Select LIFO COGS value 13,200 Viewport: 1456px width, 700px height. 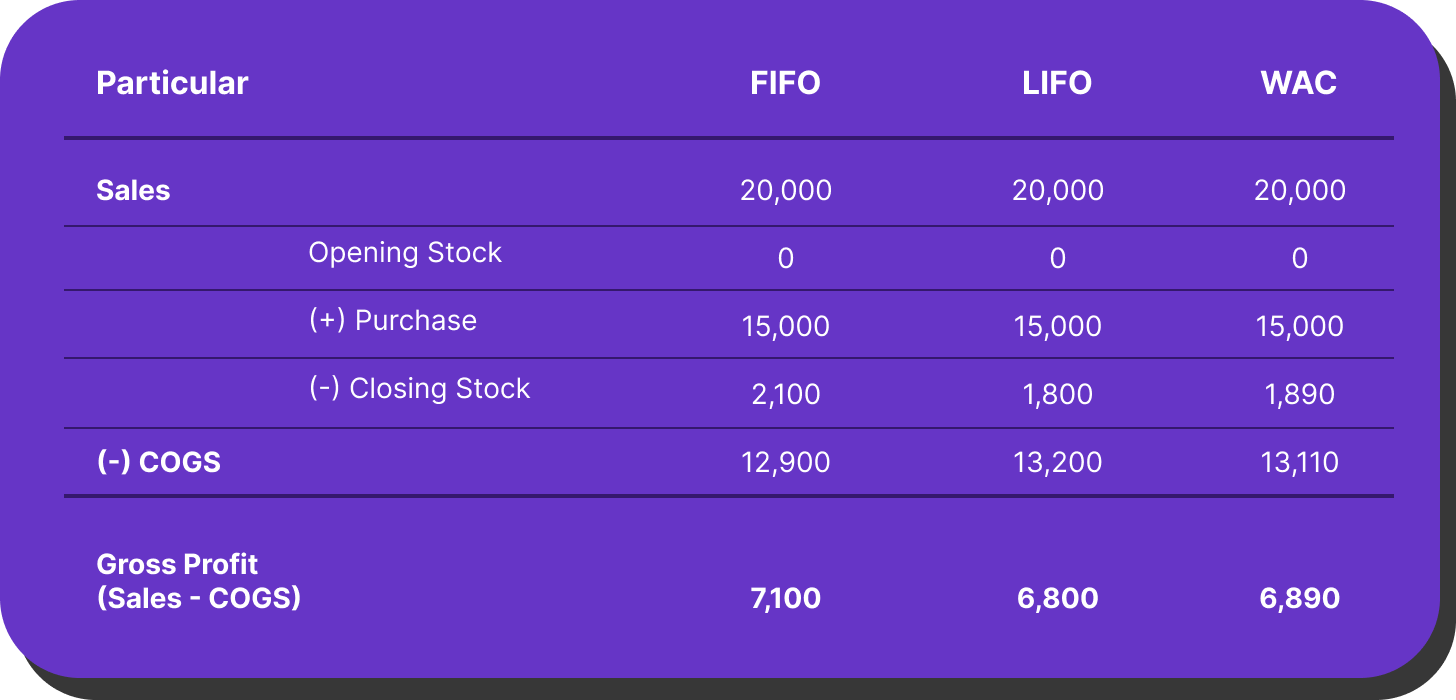pyautogui.click(x=1057, y=462)
